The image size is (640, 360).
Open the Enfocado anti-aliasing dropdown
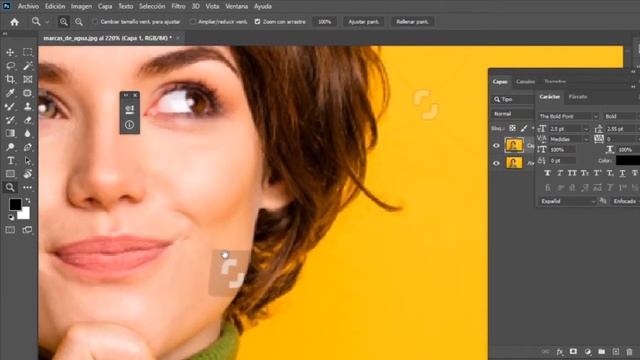pos(625,201)
